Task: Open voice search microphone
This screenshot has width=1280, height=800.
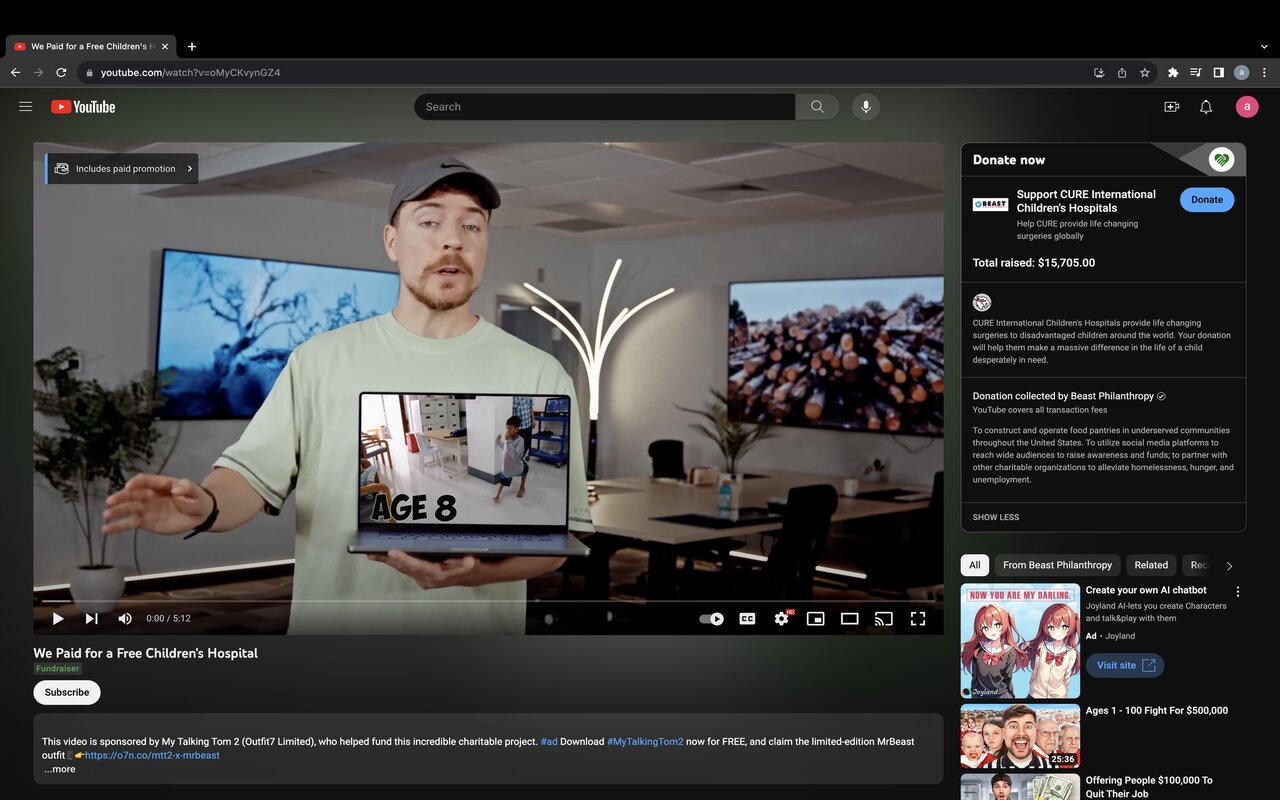Action: click(865, 106)
